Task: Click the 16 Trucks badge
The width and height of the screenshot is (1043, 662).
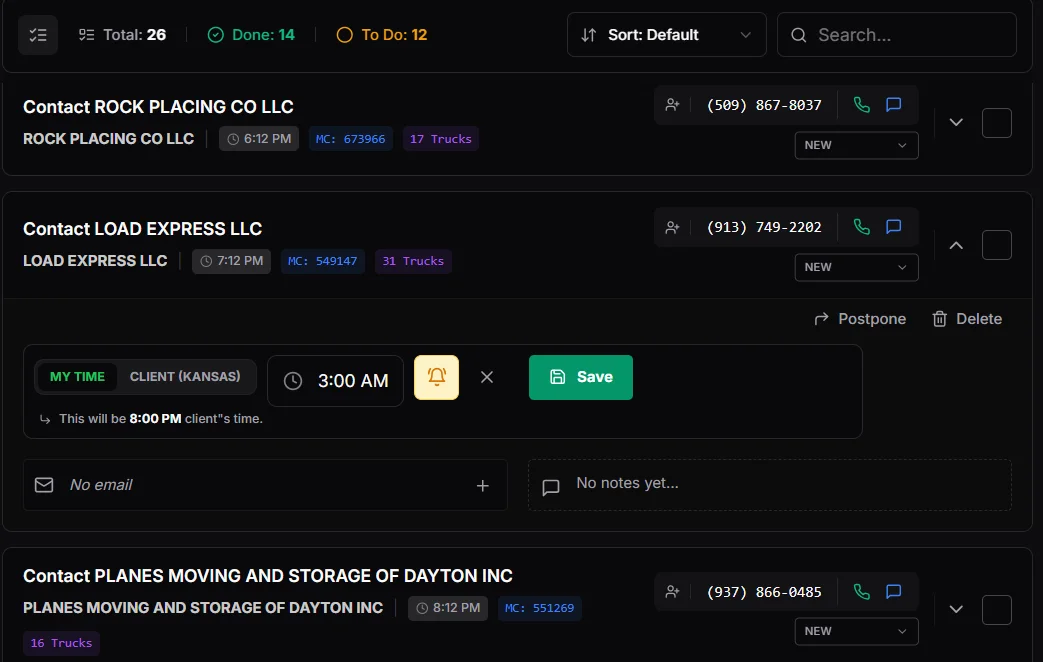Action: tap(61, 643)
